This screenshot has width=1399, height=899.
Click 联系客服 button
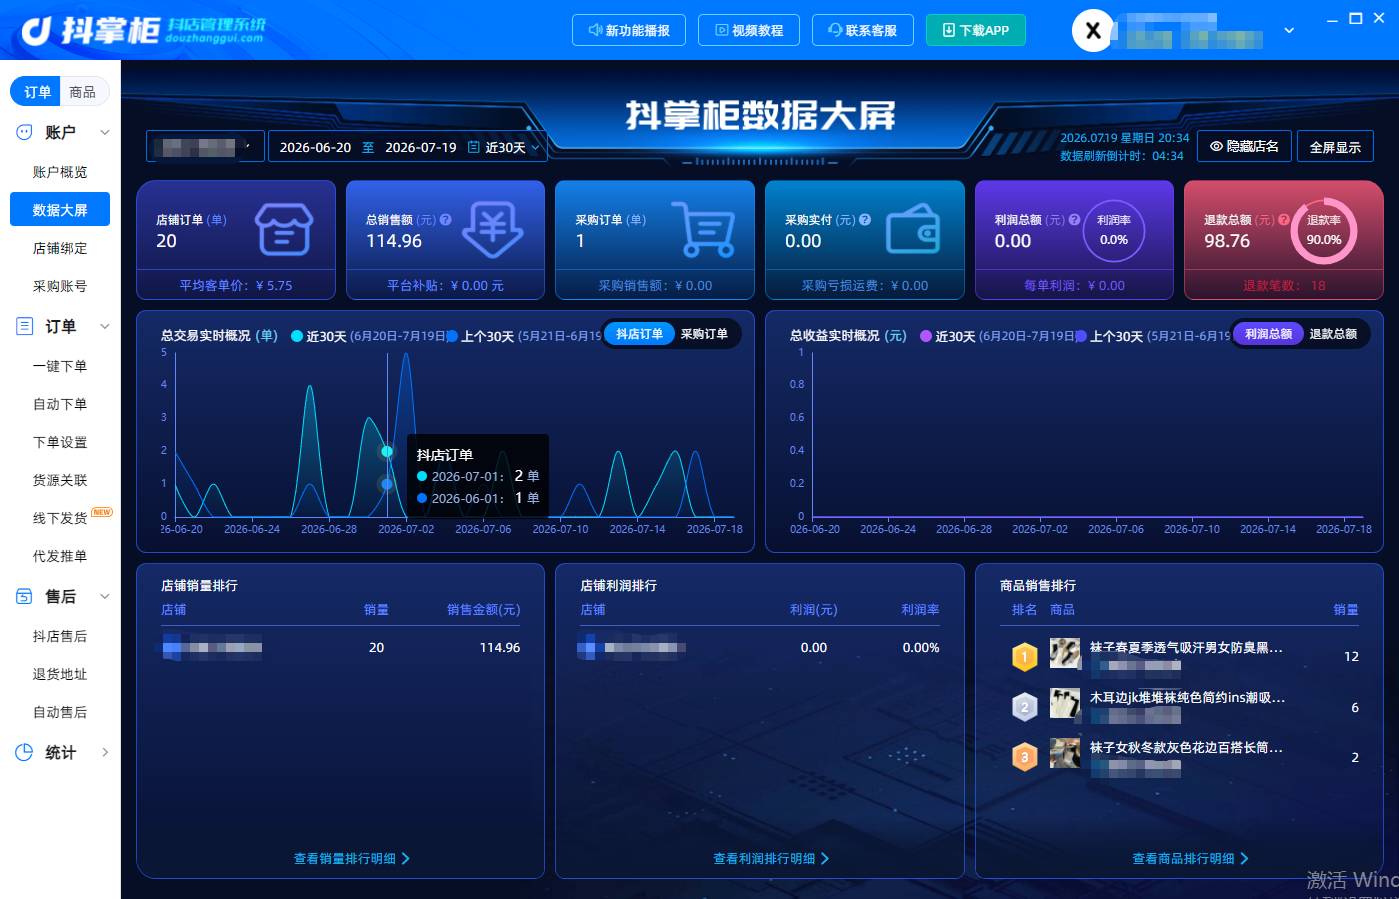[862, 30]
